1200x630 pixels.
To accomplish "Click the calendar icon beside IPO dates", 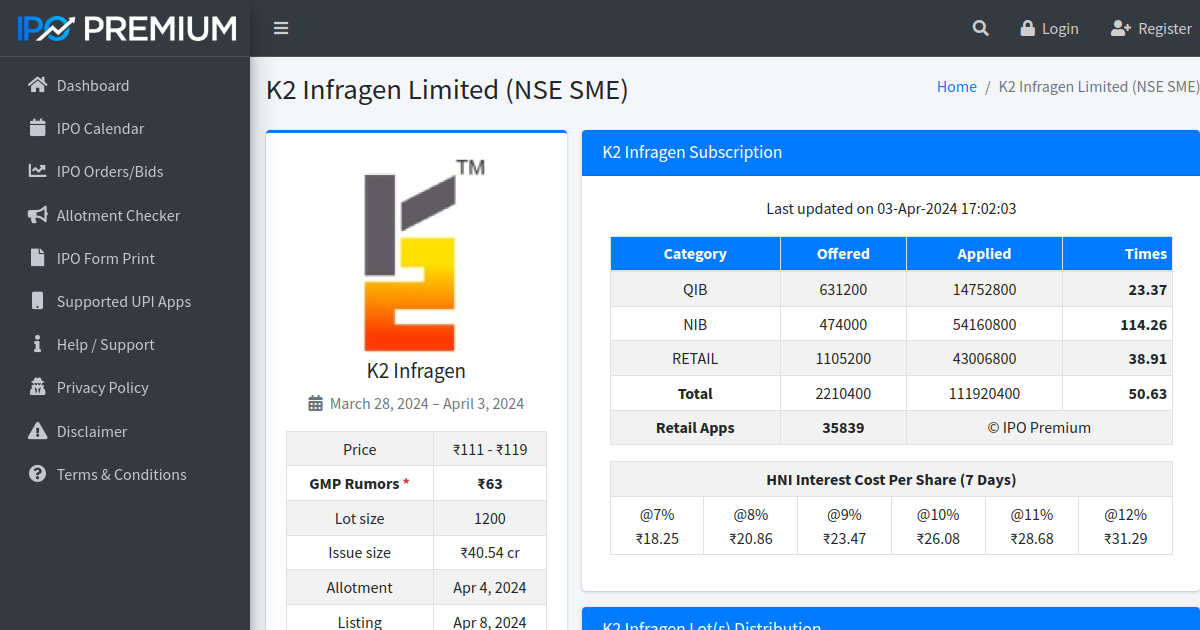I will coord(315,403).
